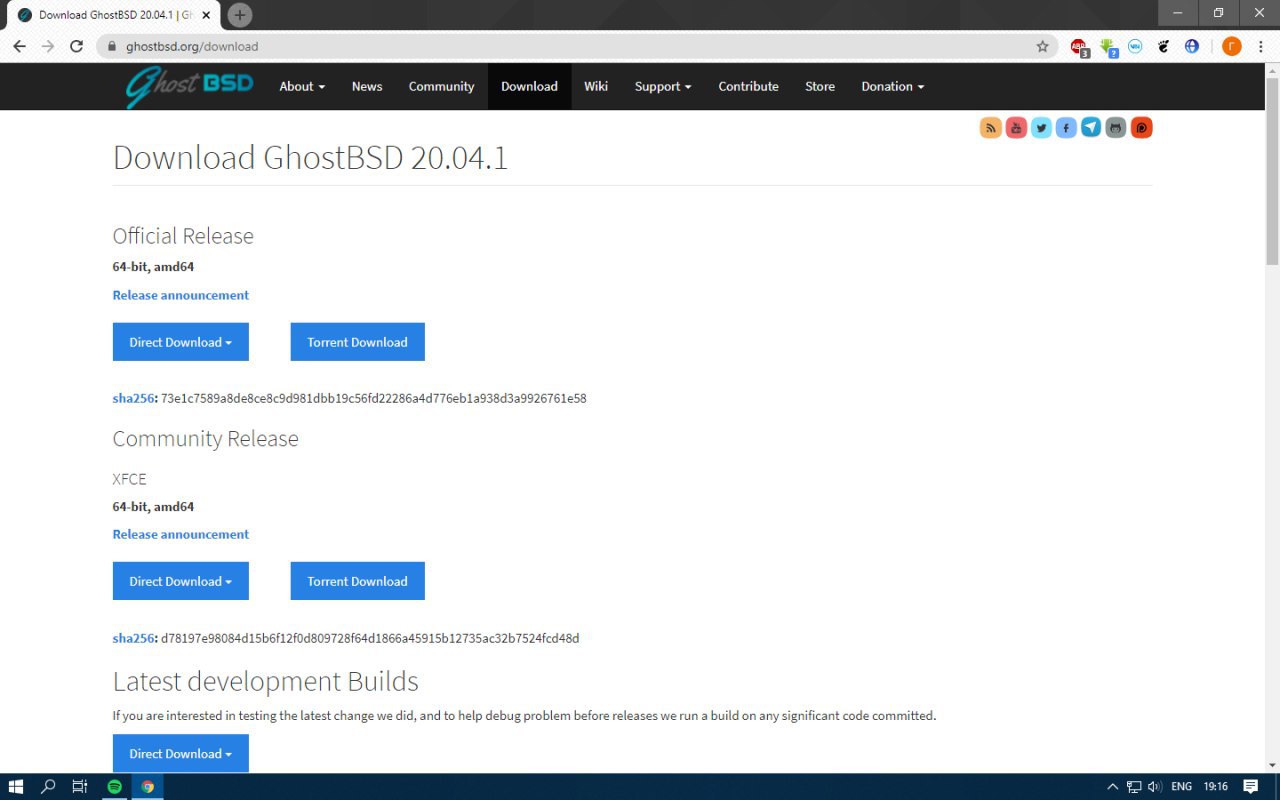This screenshot has width=1280, height=800.
Task: Click the XFCE sha256 hash starting d78197
Action: click(370, 638)
